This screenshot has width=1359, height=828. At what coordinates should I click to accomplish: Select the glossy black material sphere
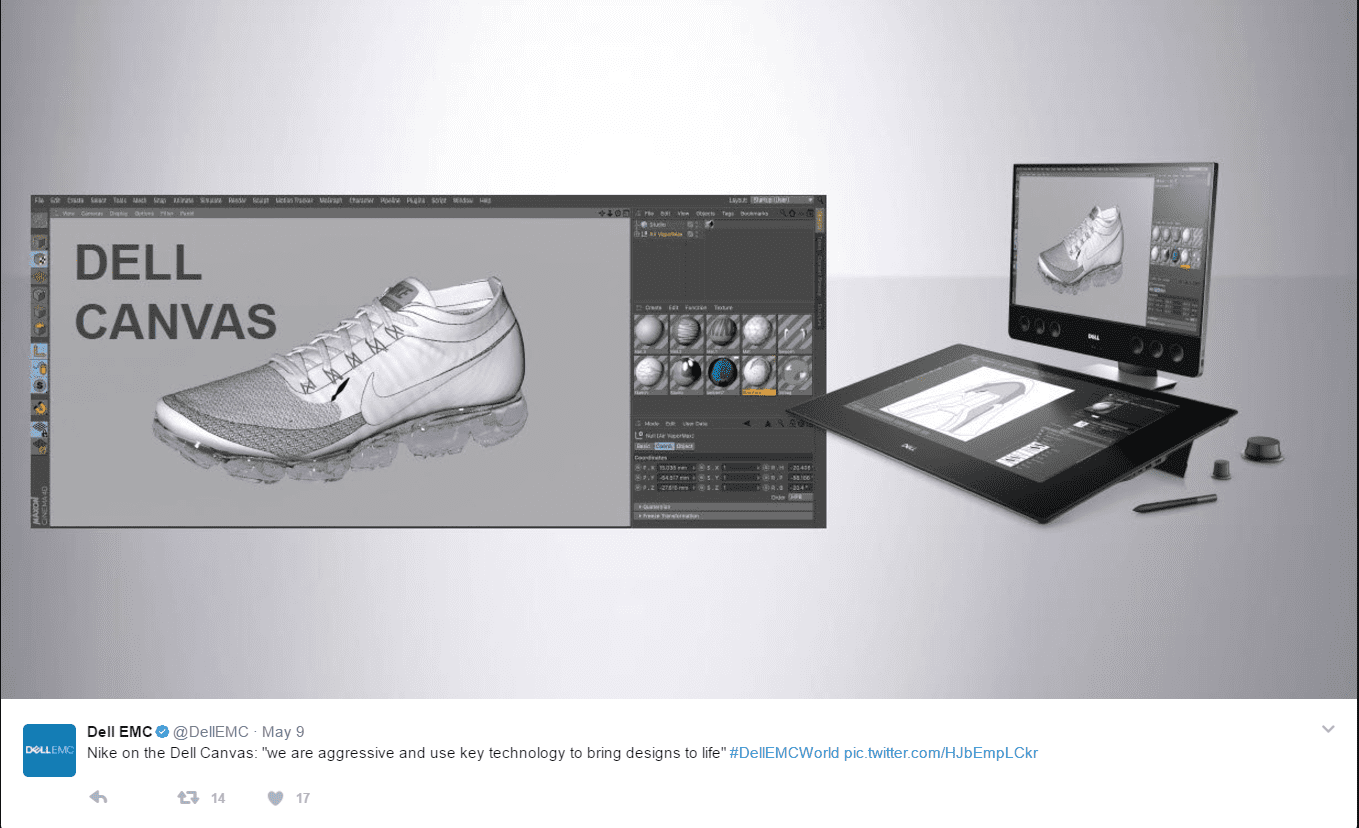pos(687,372)
